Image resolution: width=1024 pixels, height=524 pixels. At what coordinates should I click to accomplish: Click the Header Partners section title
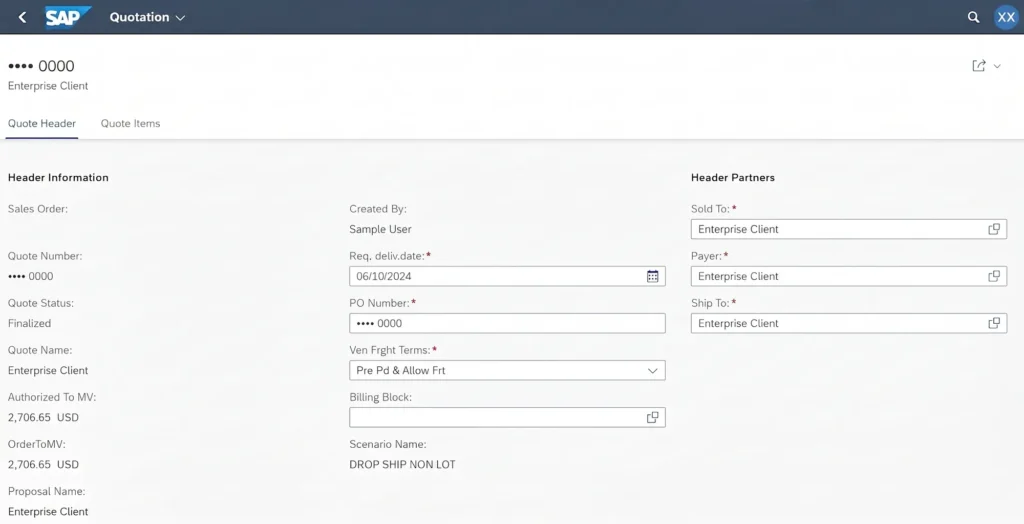coord(733,178)
